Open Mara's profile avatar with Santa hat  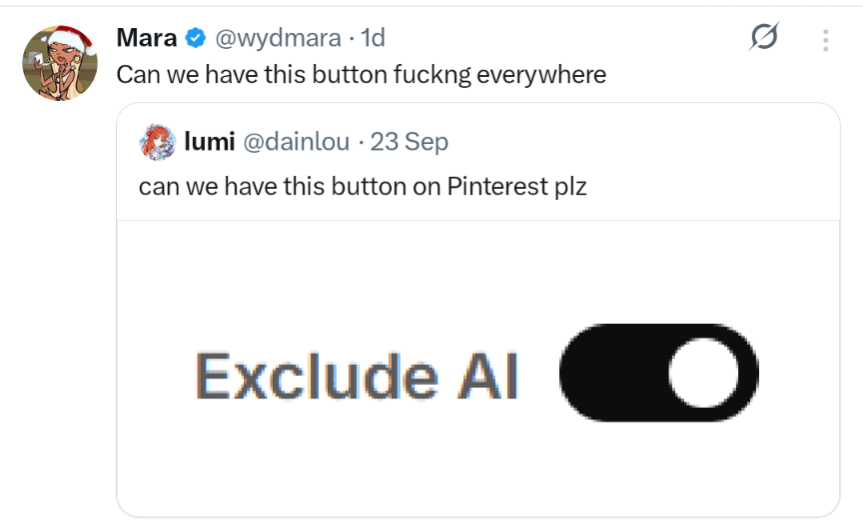click(59, 62)
